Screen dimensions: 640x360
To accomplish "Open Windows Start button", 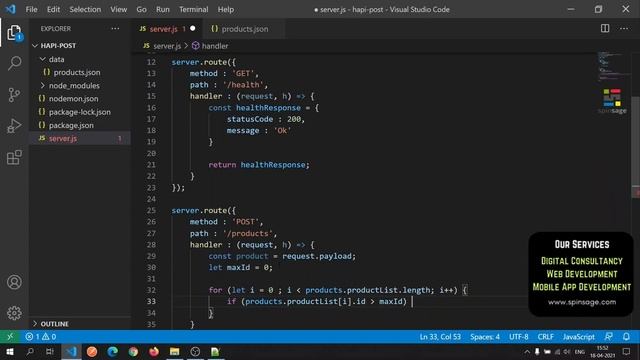I will point(9,351).
